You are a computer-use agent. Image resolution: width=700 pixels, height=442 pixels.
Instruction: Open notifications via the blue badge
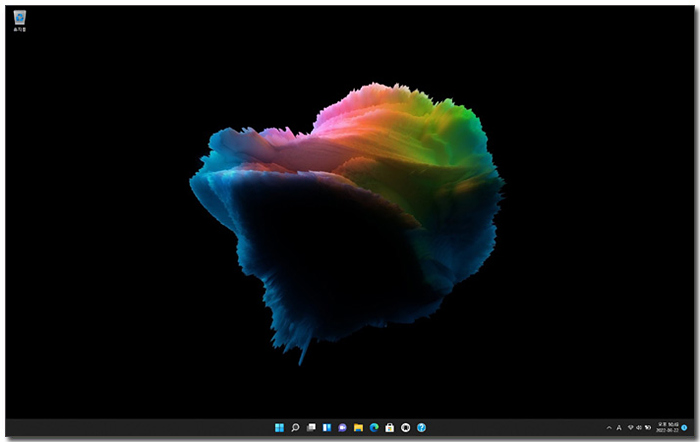(685, 427)
